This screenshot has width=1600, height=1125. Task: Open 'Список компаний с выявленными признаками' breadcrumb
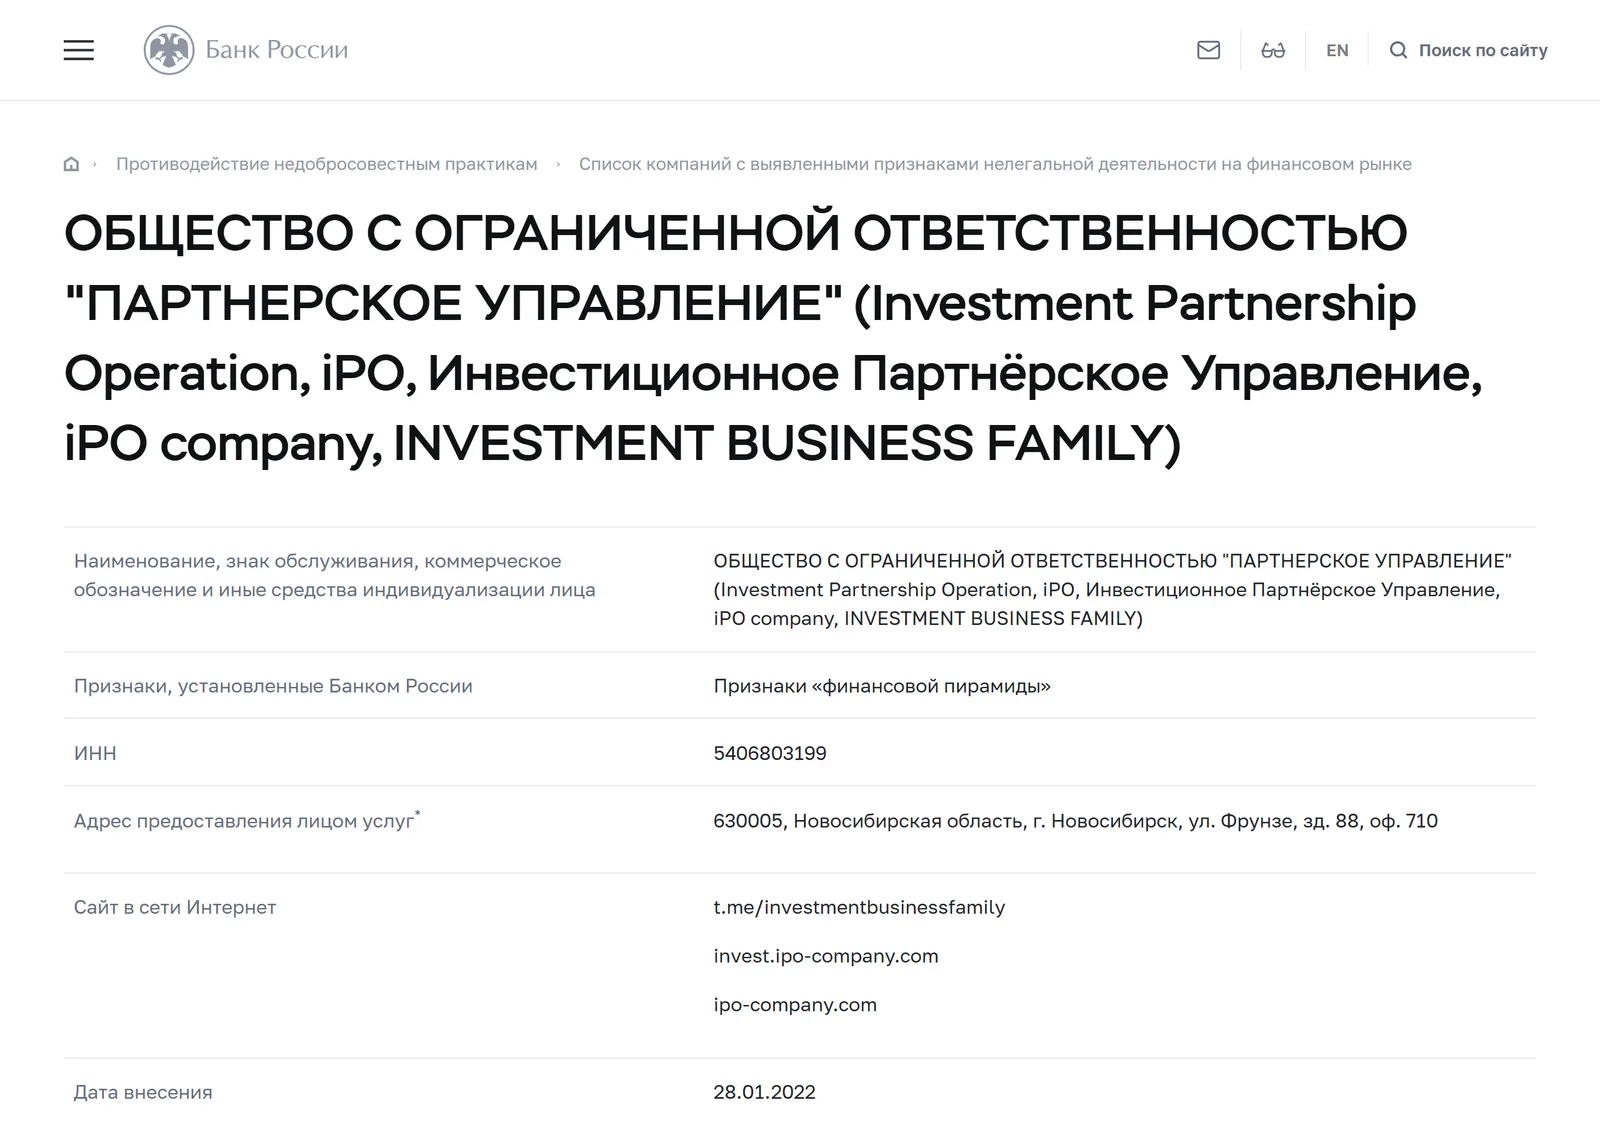pos(995,164)
